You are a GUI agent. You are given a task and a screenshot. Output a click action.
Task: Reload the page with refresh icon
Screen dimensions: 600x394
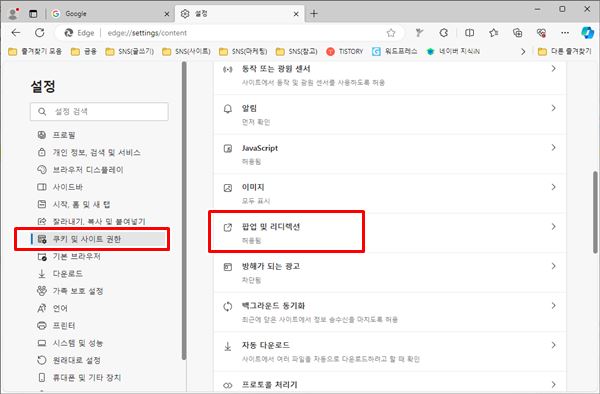click(40, 33)
